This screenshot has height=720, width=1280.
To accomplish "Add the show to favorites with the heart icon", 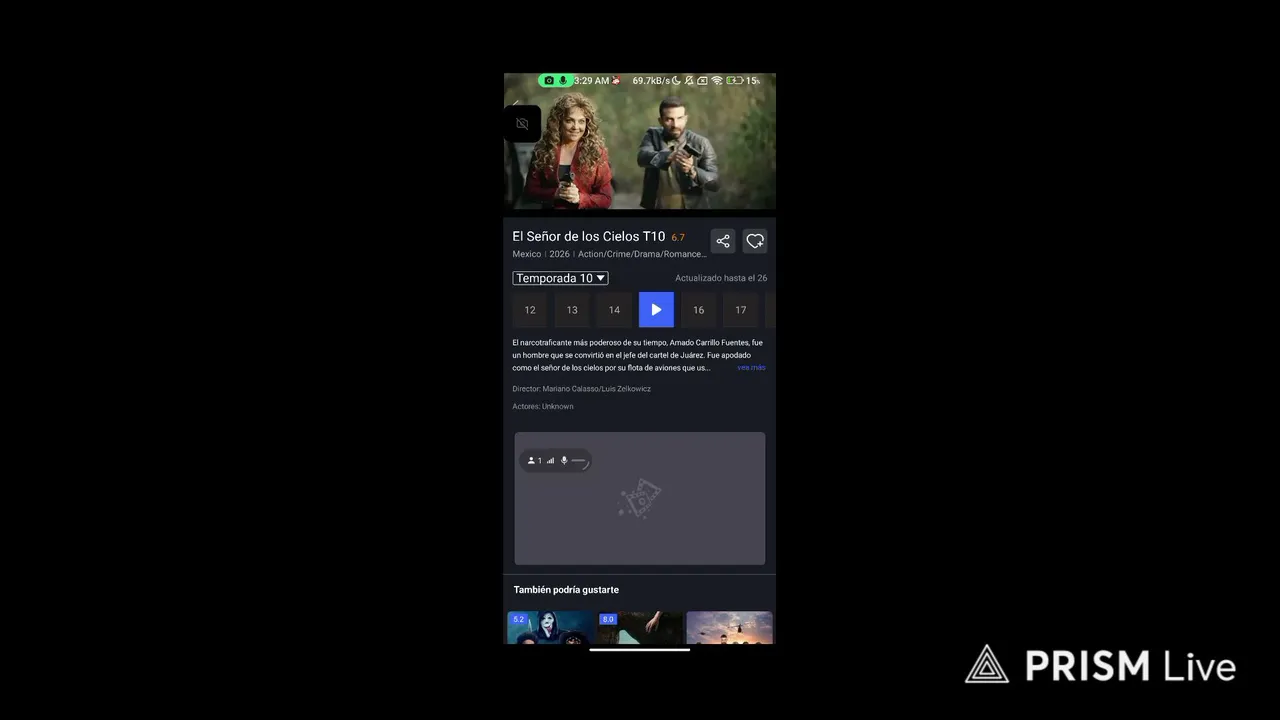I will [x=755, y=241].
